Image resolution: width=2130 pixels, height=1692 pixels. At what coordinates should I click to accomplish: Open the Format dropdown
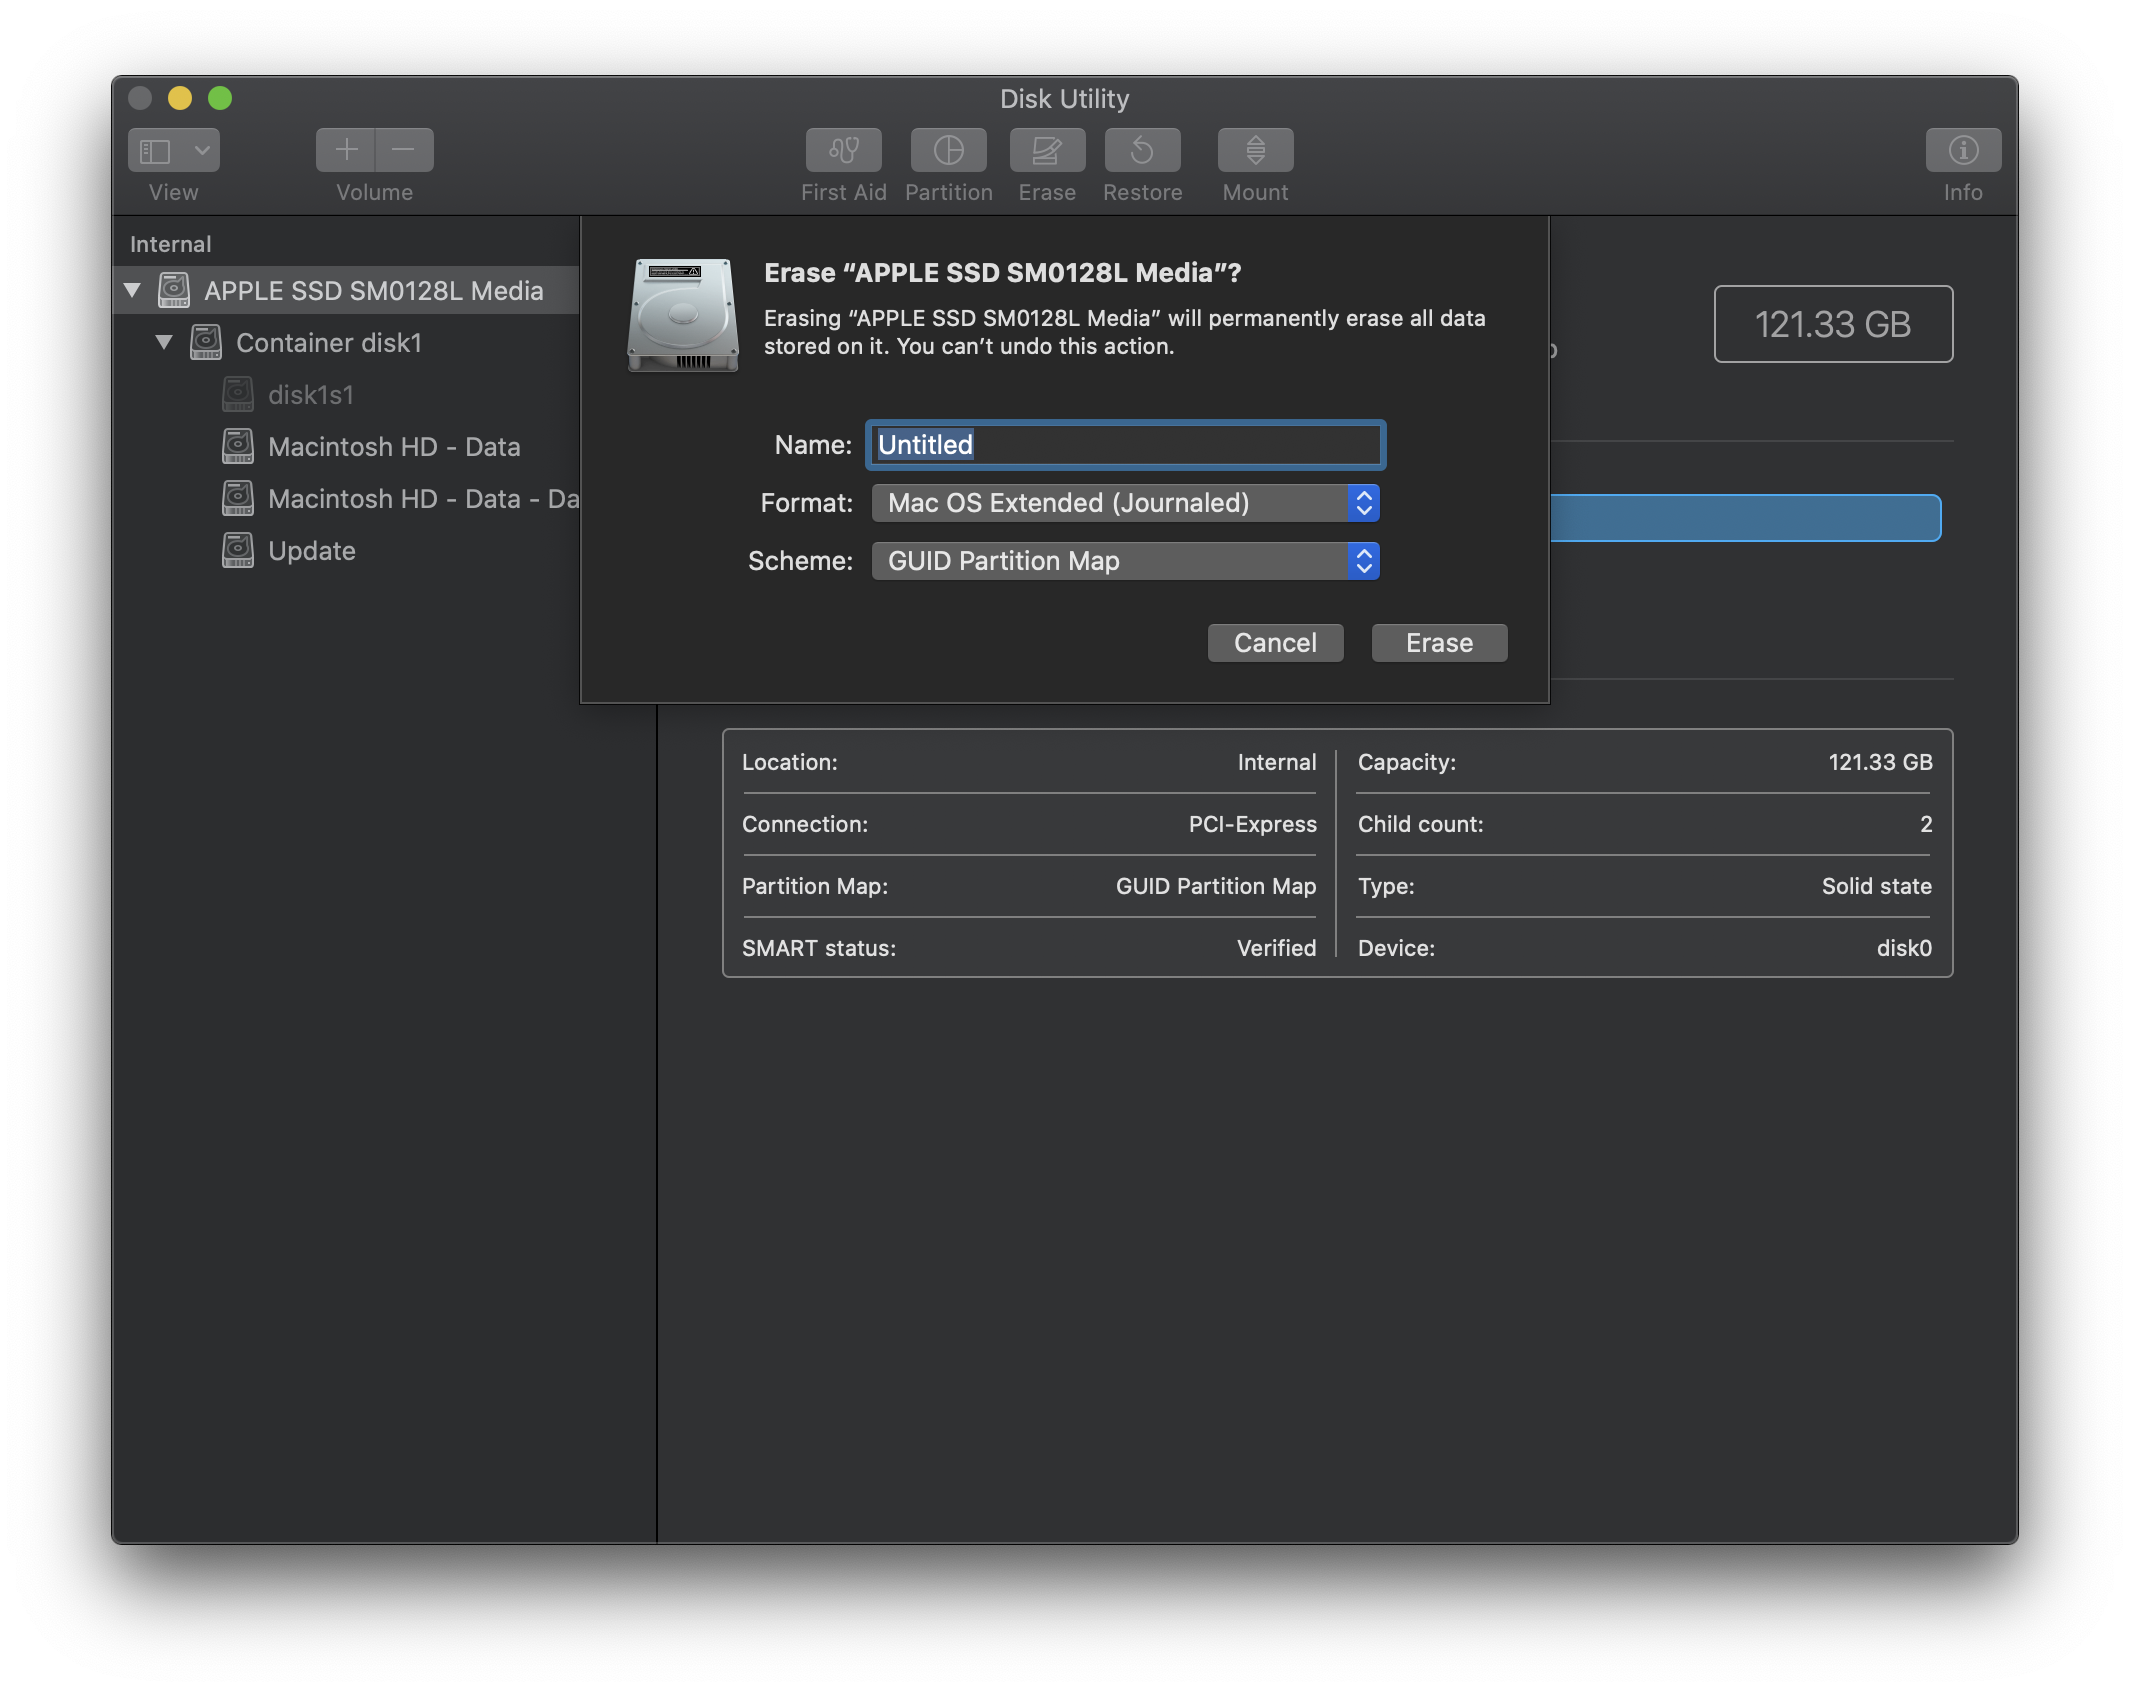(1363, 503)
